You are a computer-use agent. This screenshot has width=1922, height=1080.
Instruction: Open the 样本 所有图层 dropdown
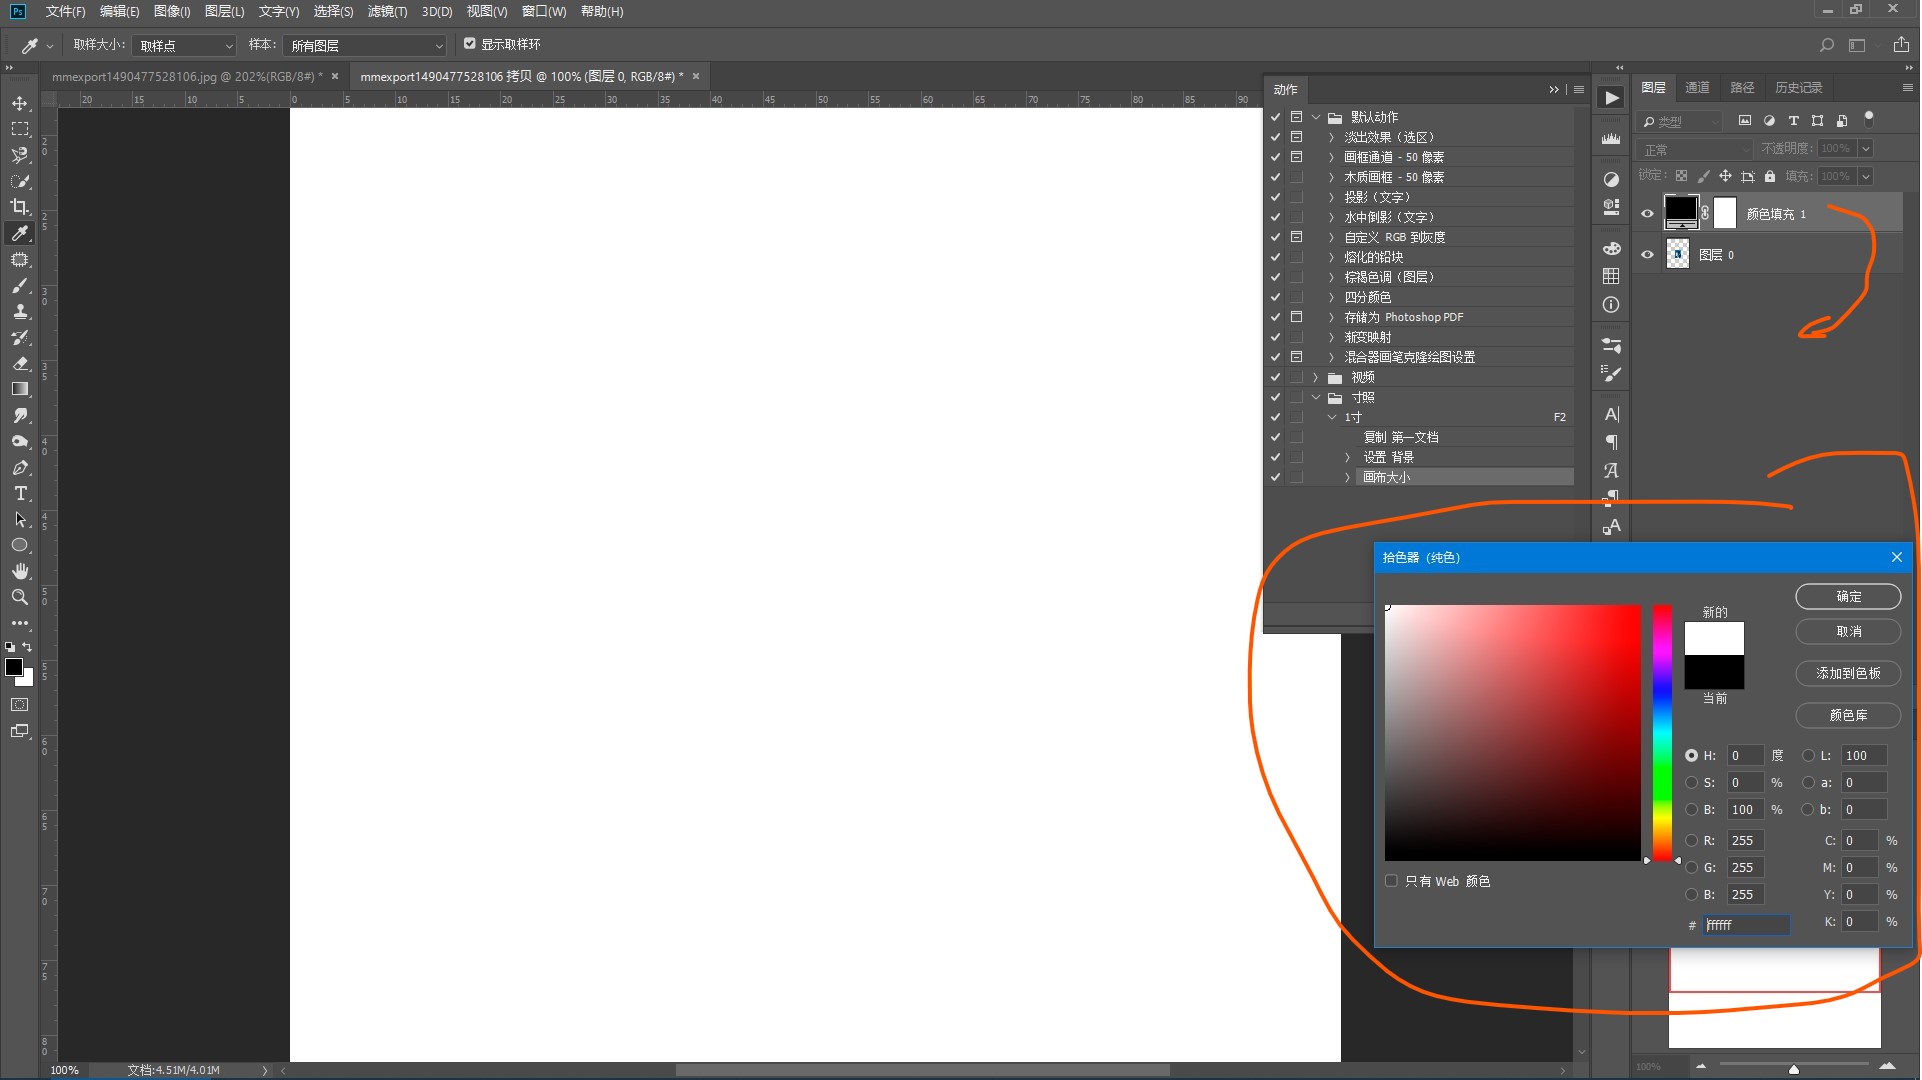(x=365, y=46)
